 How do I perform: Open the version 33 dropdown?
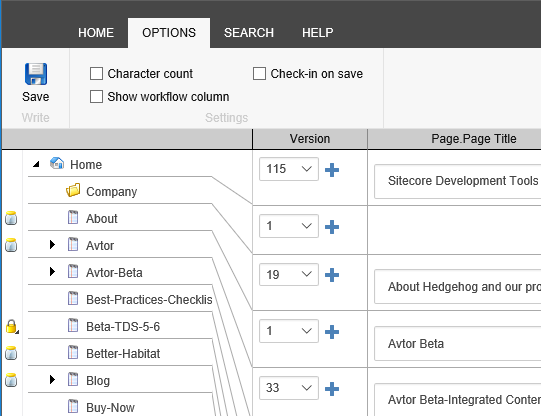pos(289,388)
